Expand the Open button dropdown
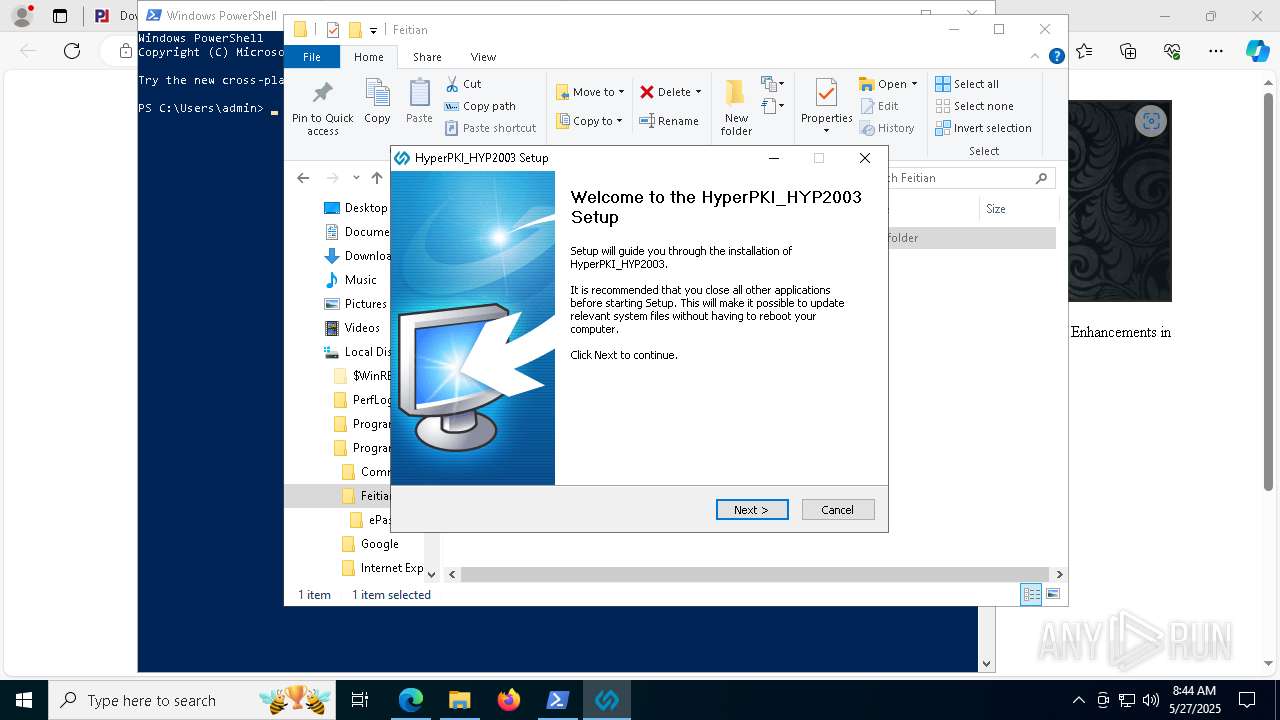The image size is (1280, 720). (914, 84)
